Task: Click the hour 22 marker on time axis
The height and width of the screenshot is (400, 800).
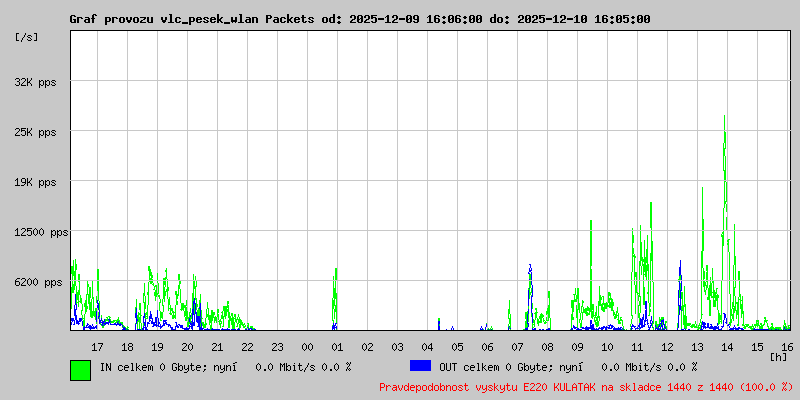Action: pos(247,347)
